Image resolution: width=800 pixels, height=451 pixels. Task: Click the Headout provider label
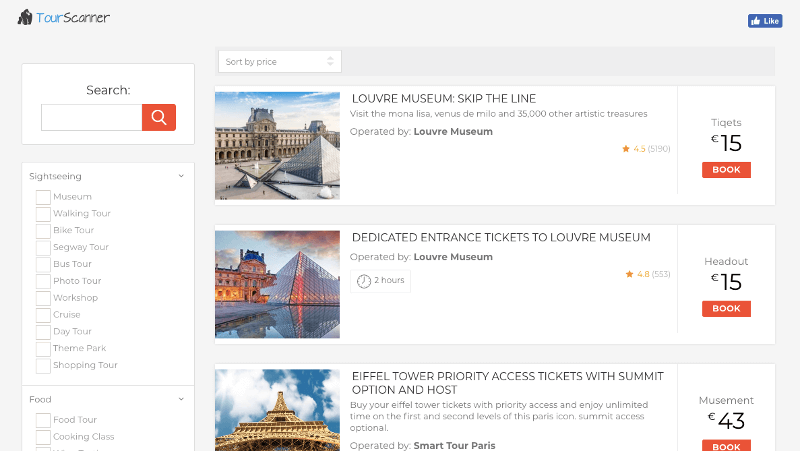click(726, 261)
